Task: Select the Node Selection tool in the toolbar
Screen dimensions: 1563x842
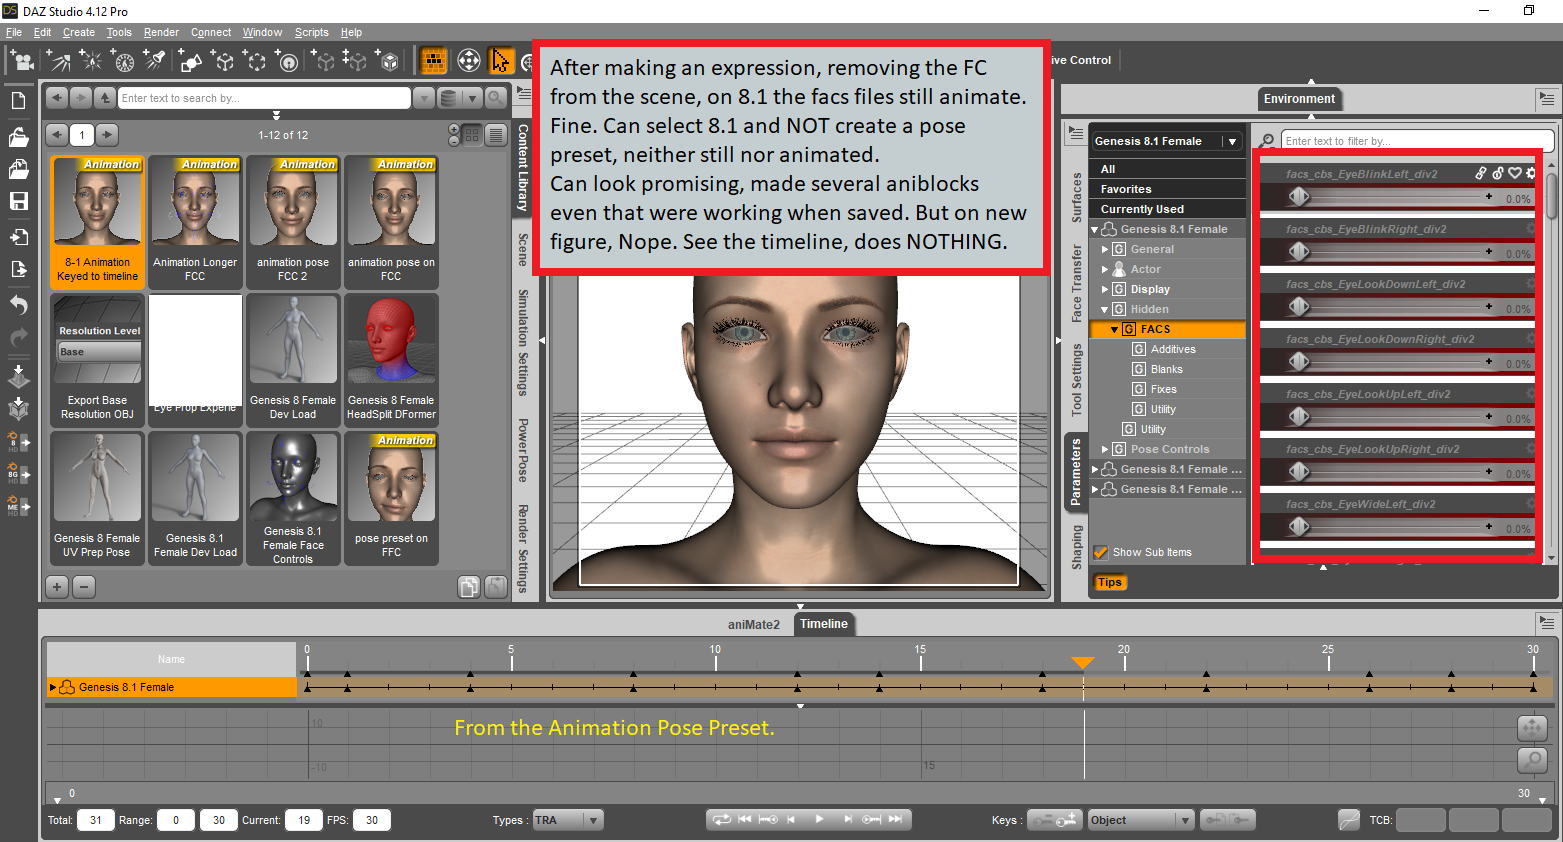Action: [500, 60]
